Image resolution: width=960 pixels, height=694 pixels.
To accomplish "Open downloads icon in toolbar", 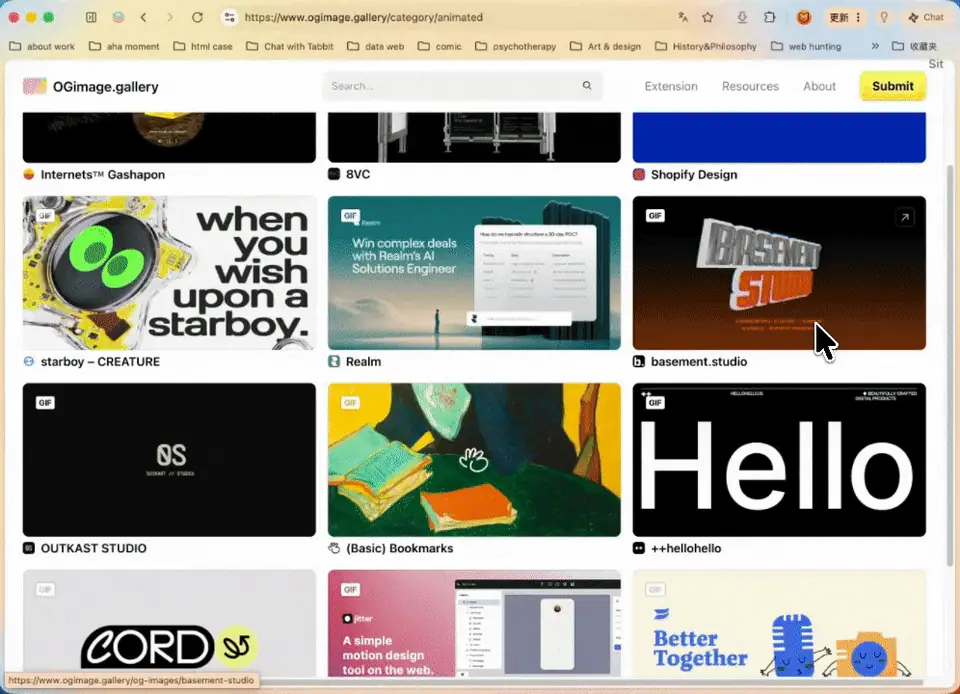I will [x=742, y=17].
